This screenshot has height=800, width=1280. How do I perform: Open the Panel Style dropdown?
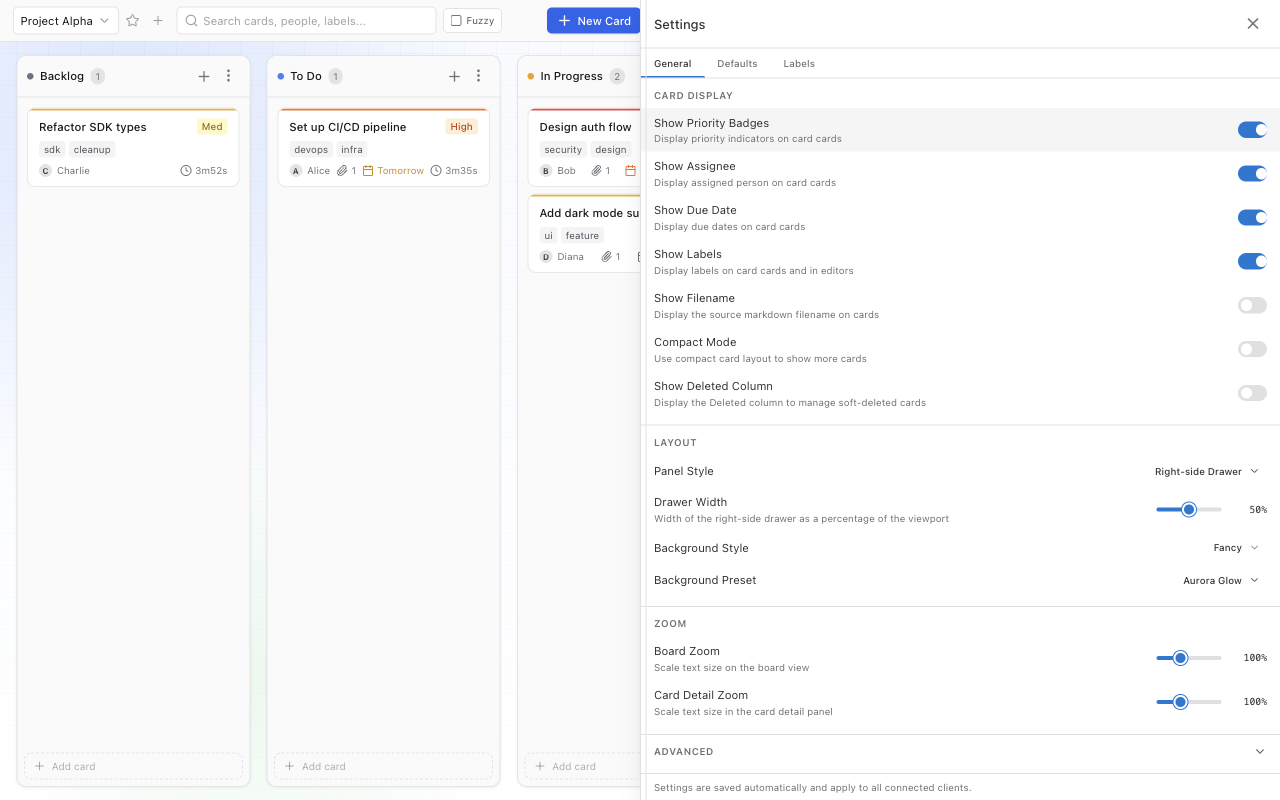1207,471
